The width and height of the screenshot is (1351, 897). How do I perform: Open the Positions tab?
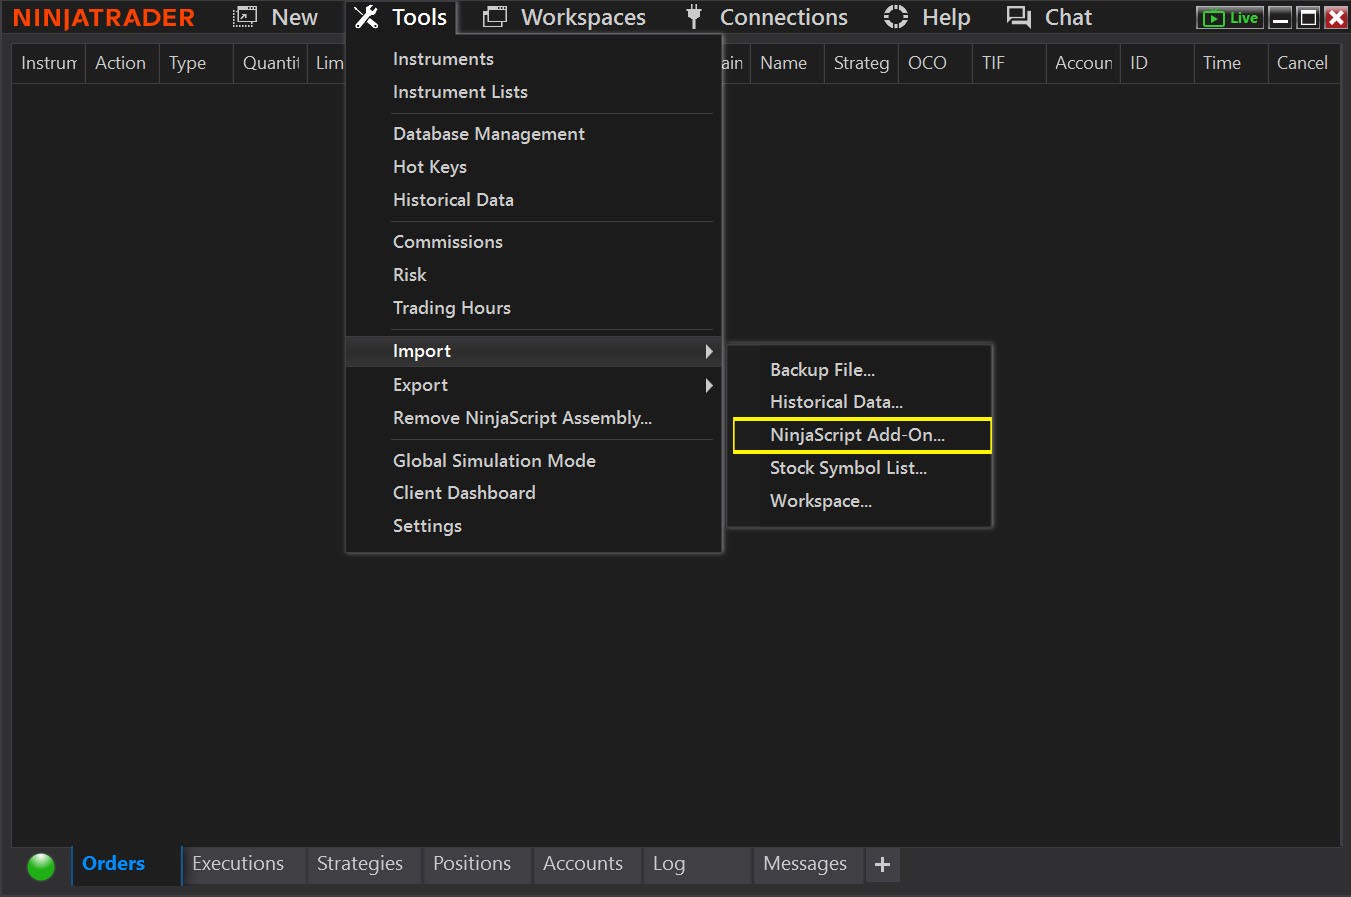click(x=472, y=864)
